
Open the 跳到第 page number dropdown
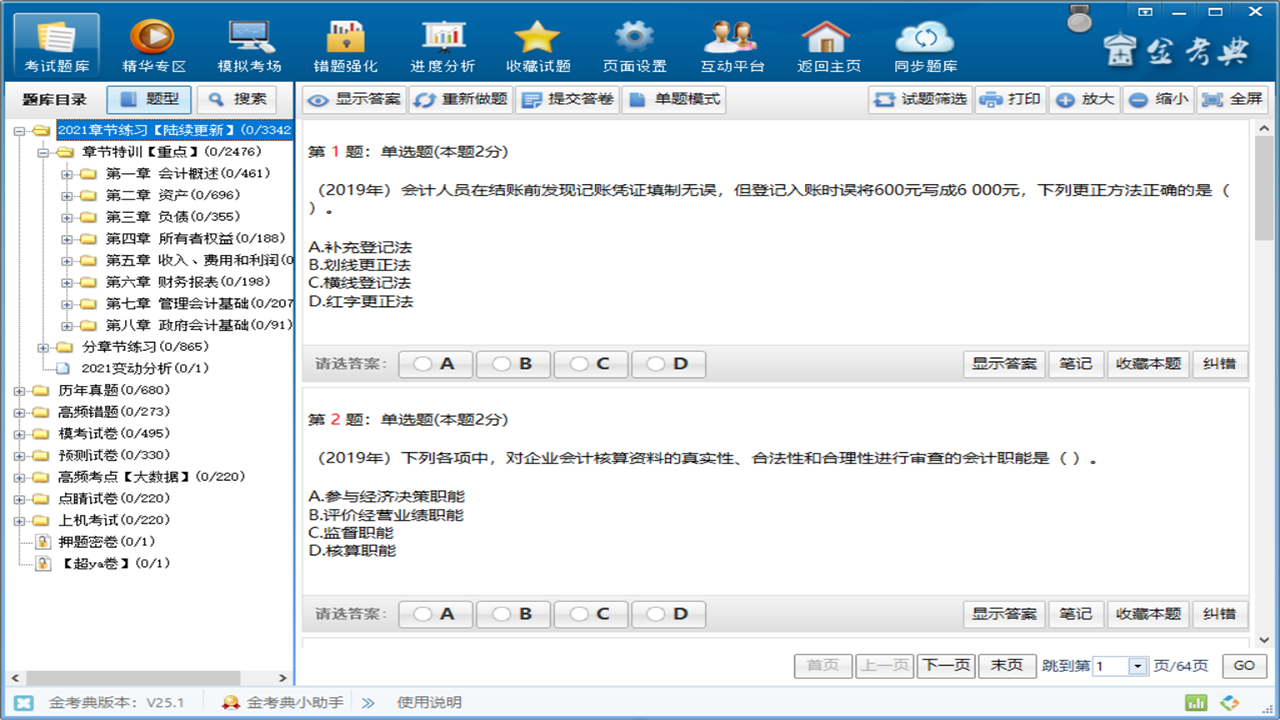coord(1137,666)
